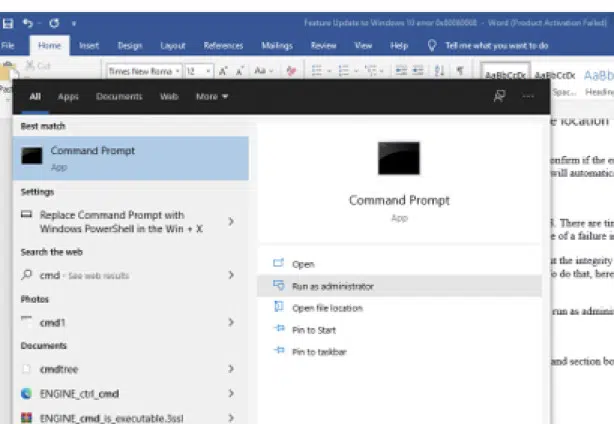Viewport: 614px width, 424px height.
Task: Click the search feedback icon
Action: [x=499, y=96]
